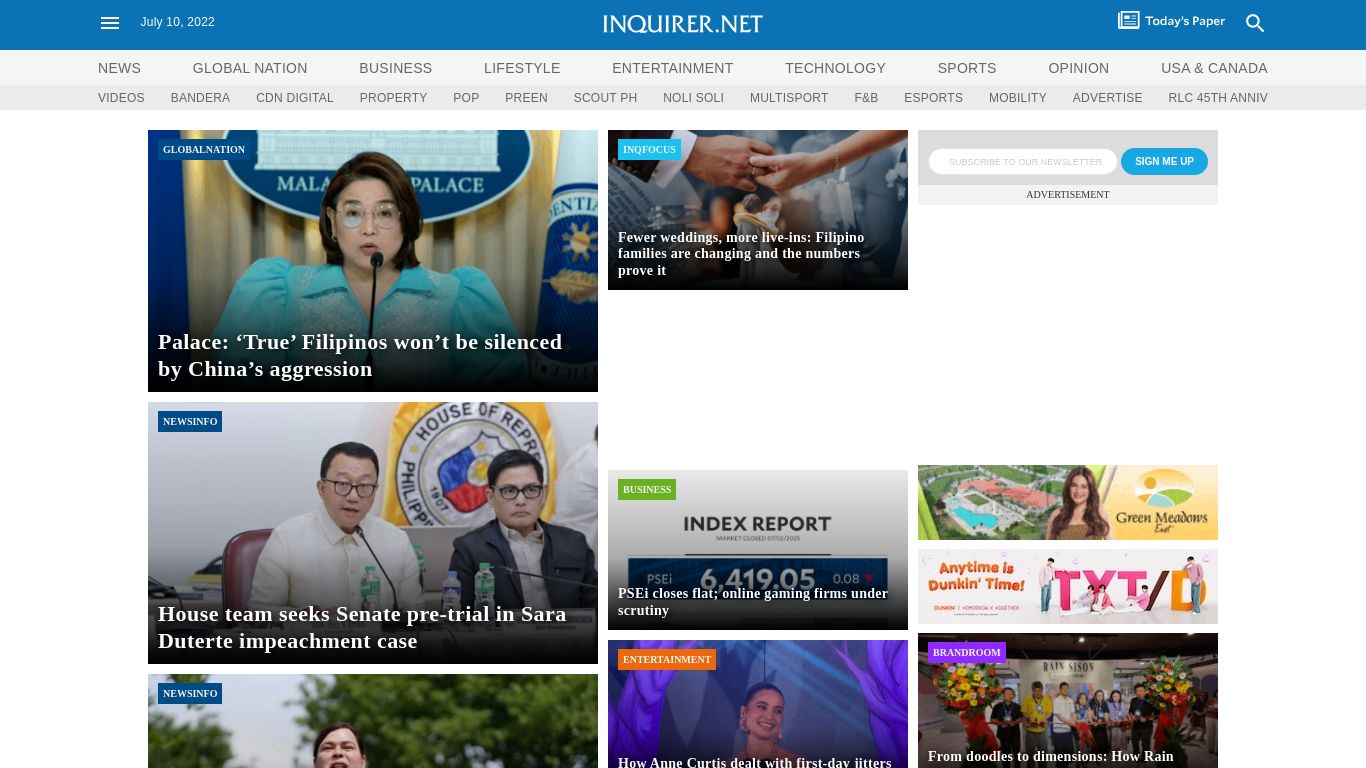Go to SCOUT PH subsection
Viewport: 1366px width, 768px height.
(x=605, y=98)
